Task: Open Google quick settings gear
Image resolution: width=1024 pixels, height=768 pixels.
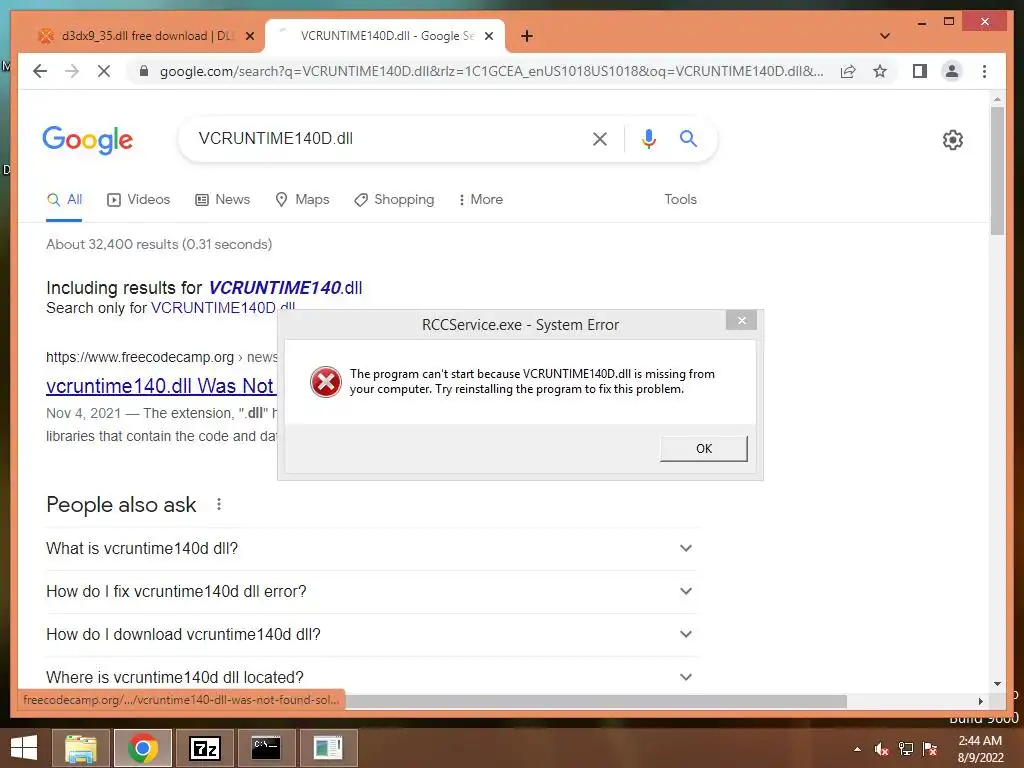Action: point(953,140)
